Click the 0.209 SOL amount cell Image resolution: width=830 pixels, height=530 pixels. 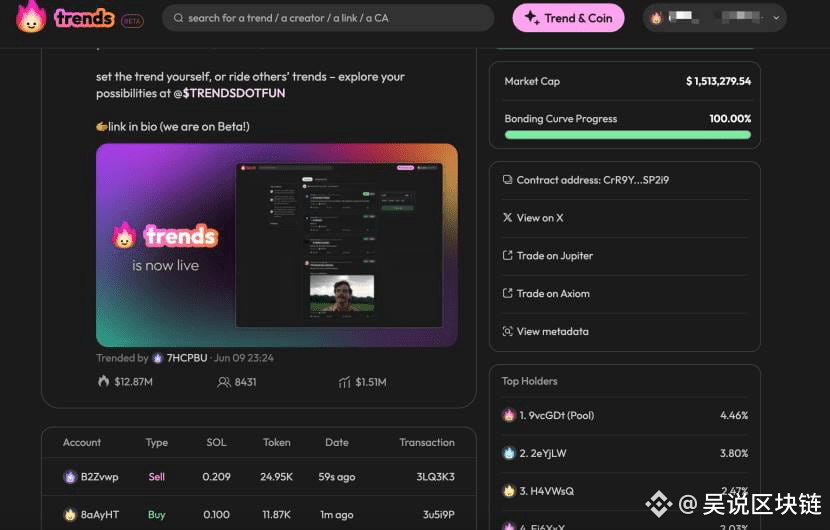pos(216,477)
